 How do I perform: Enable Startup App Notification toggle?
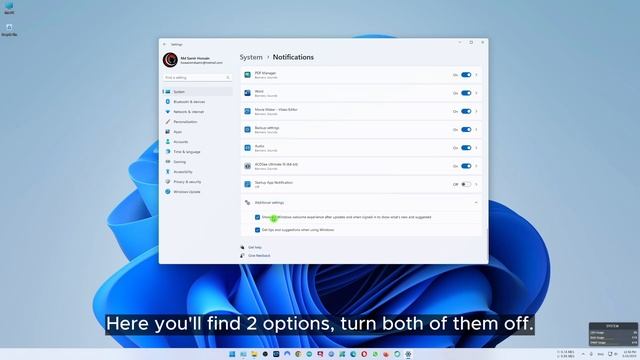click(x=466, y=184)
